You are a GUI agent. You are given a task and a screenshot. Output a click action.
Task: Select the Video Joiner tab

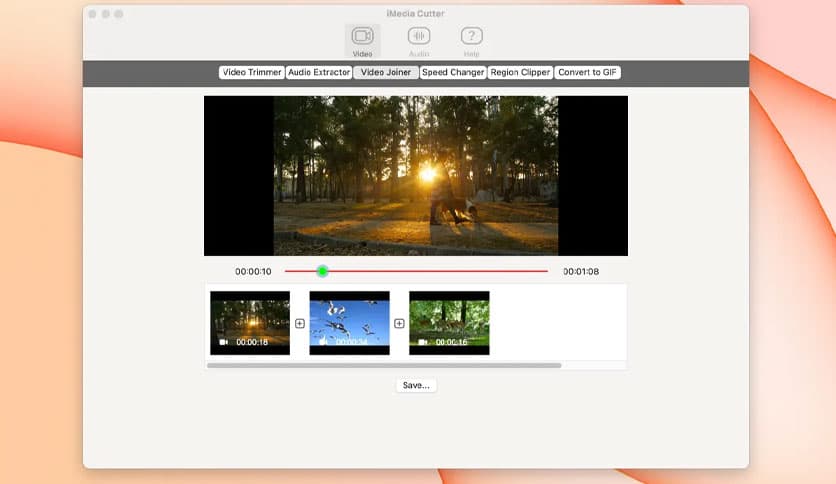click(385, 72)
